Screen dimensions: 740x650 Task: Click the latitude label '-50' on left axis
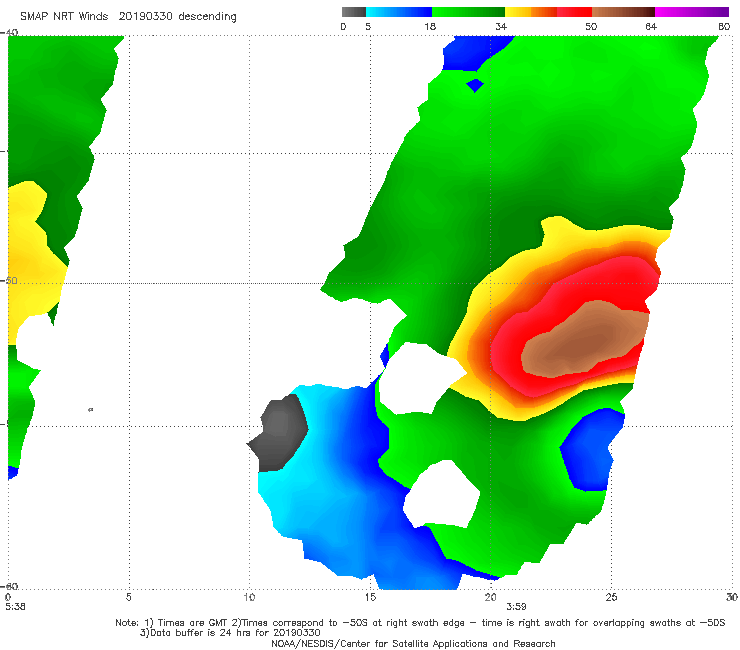tap(9, 281)
